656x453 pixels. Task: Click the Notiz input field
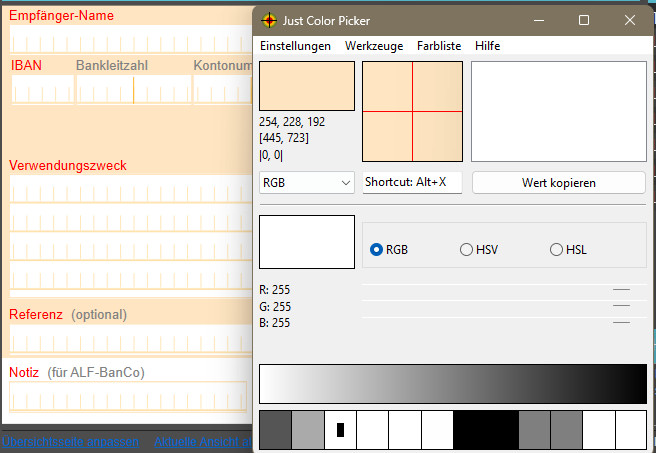127,397
